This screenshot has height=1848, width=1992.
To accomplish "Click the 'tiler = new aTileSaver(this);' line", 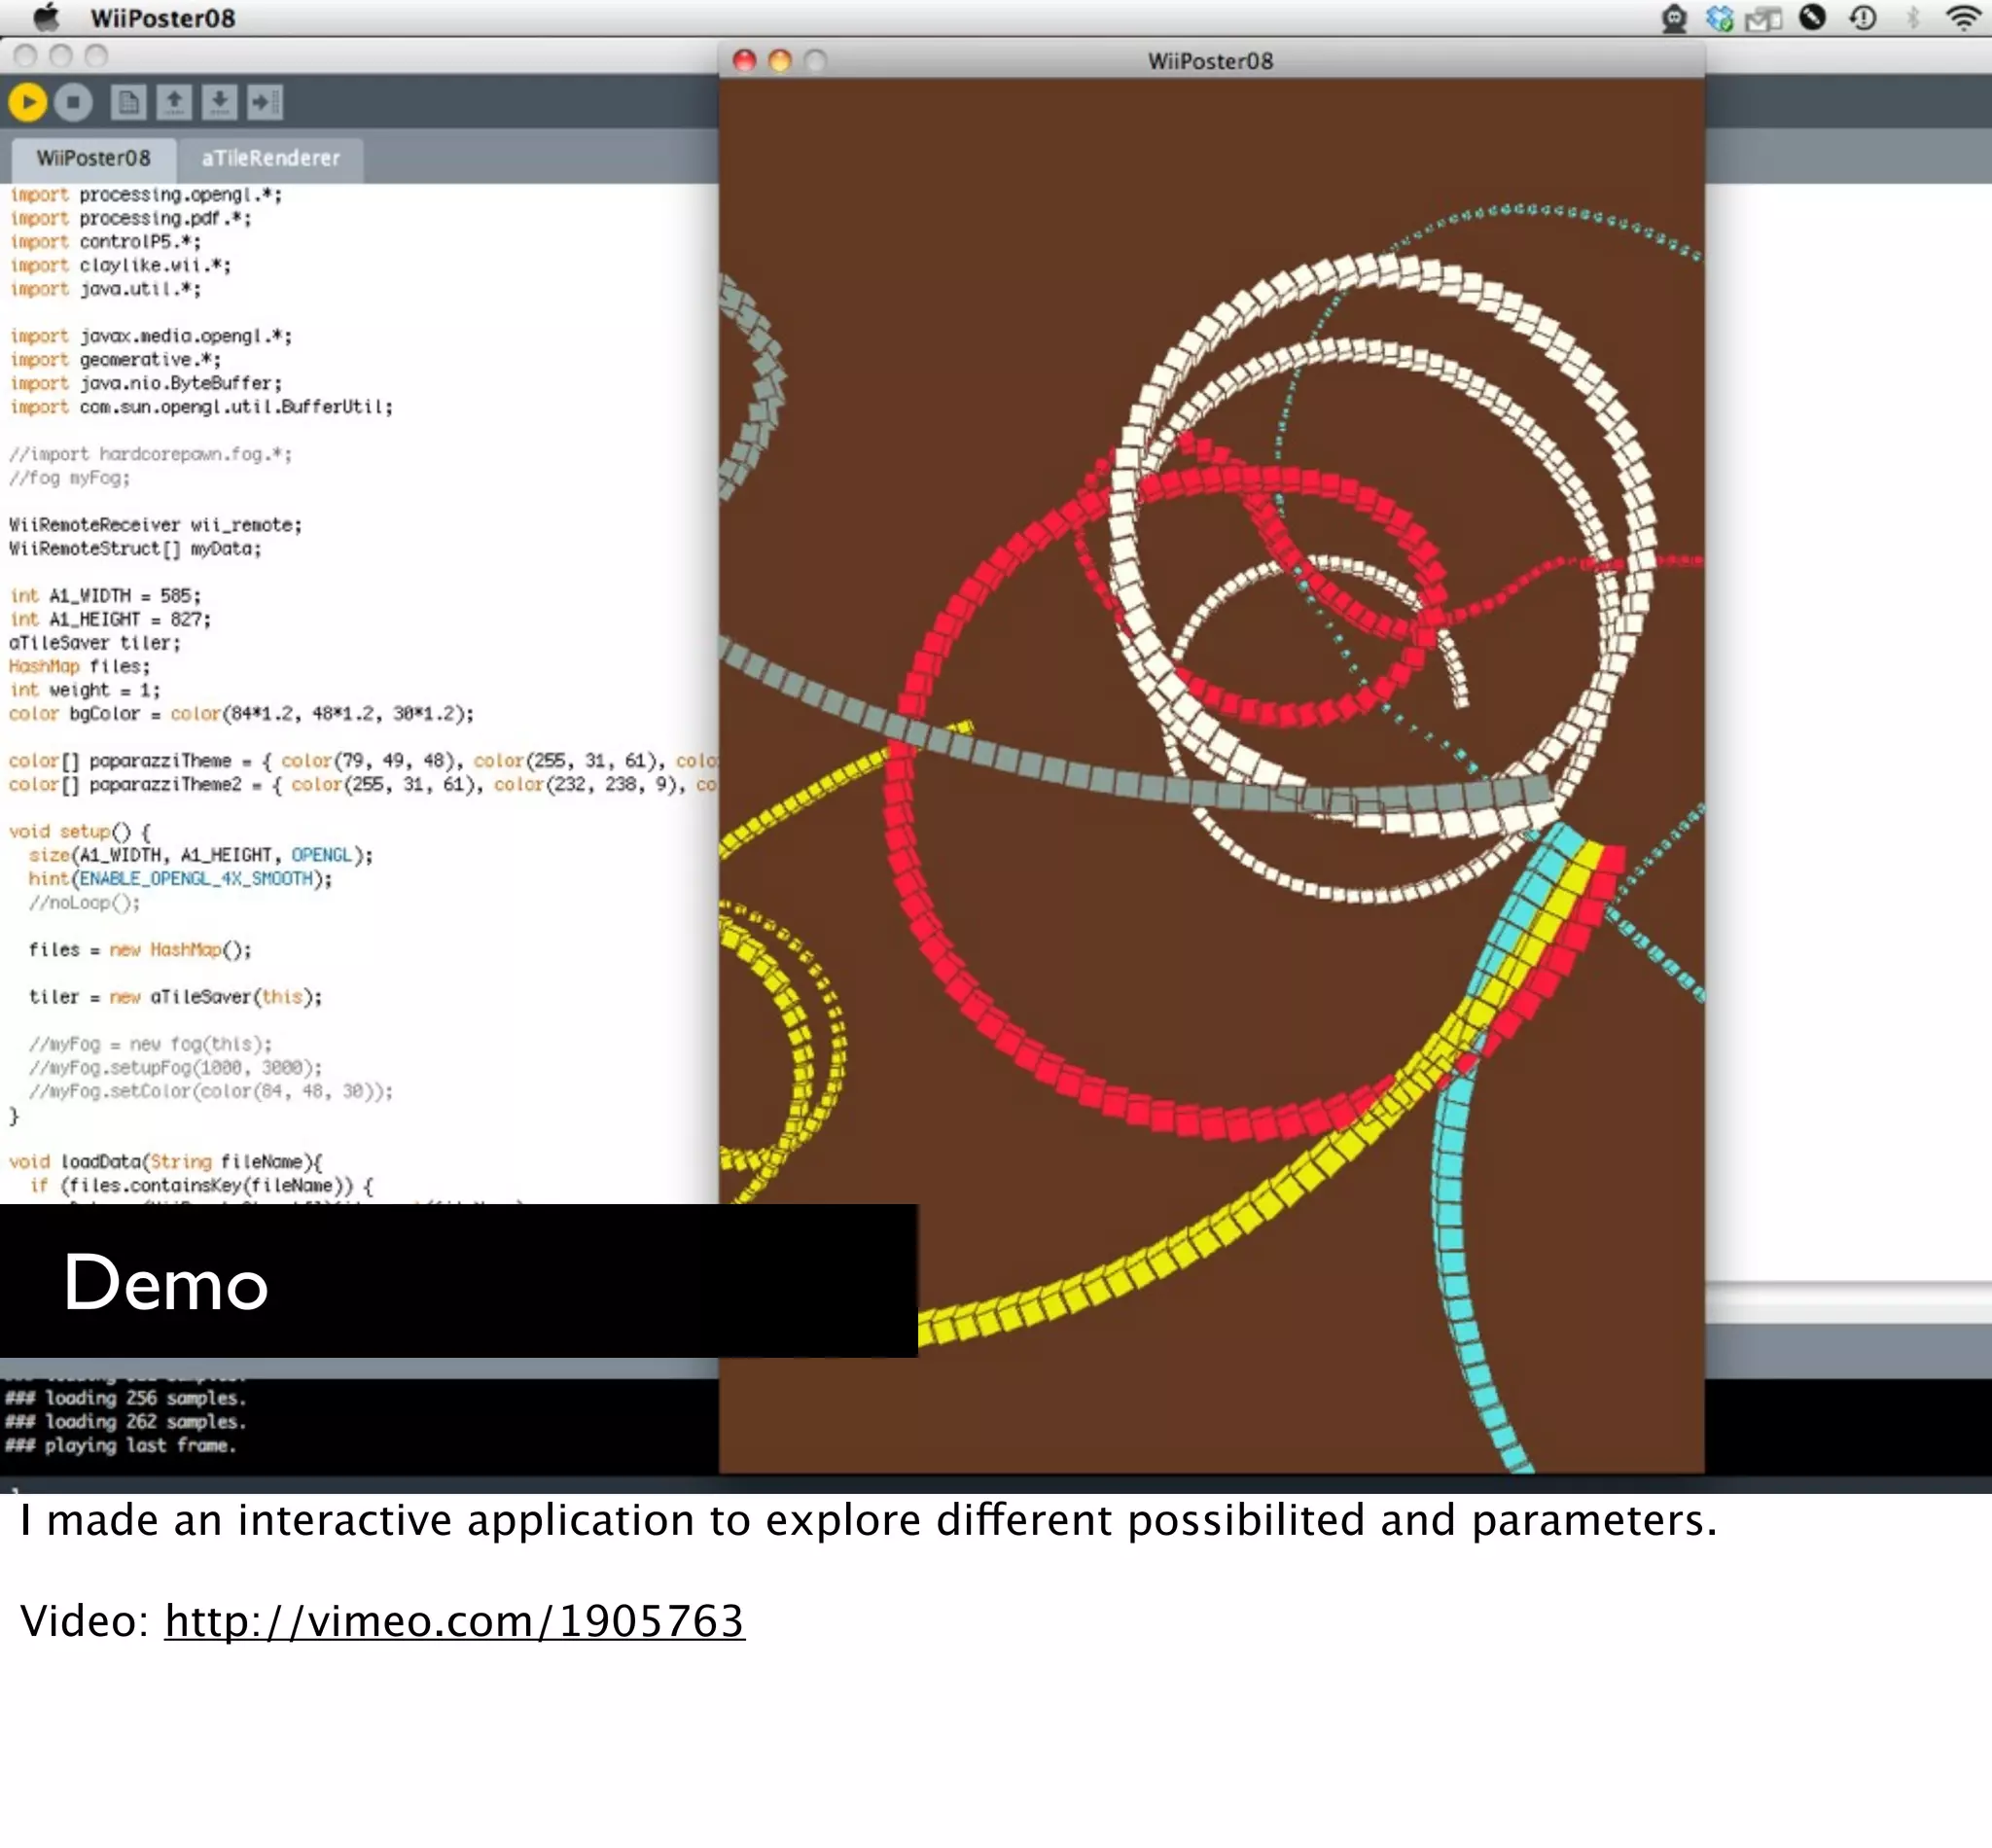I will 175,997.
